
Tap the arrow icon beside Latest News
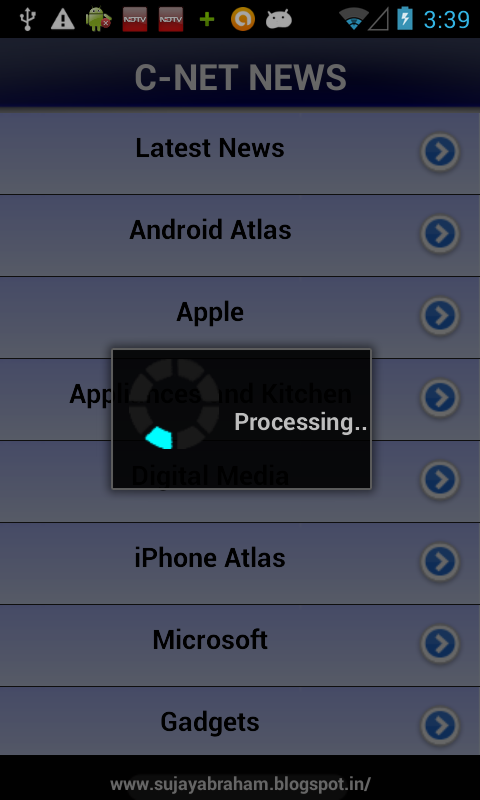(440, 152)
